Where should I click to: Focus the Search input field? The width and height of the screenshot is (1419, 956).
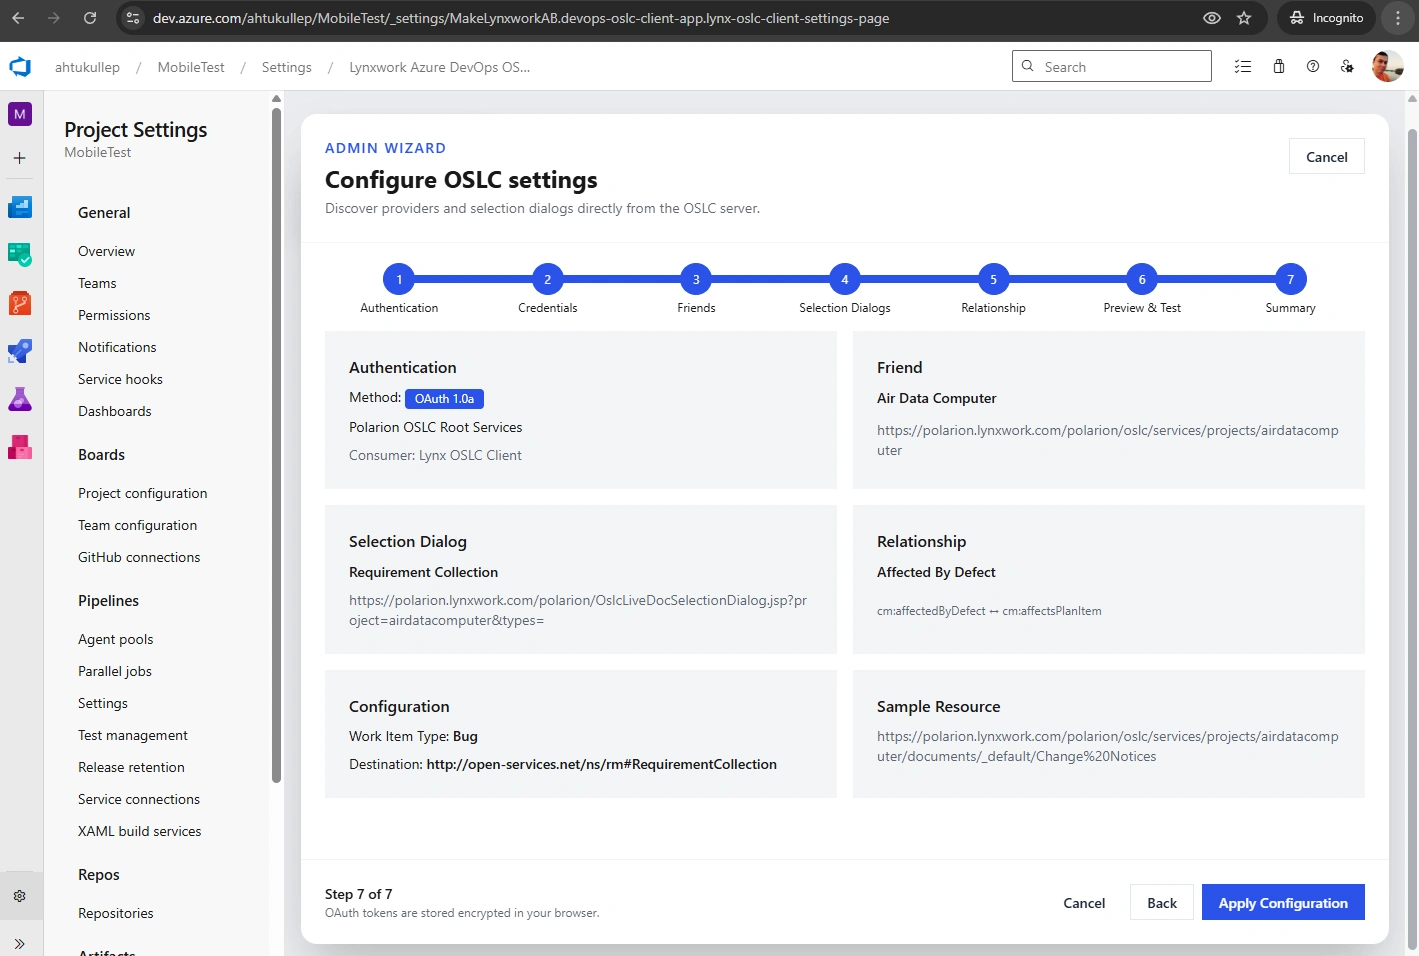click(1112, 67)
